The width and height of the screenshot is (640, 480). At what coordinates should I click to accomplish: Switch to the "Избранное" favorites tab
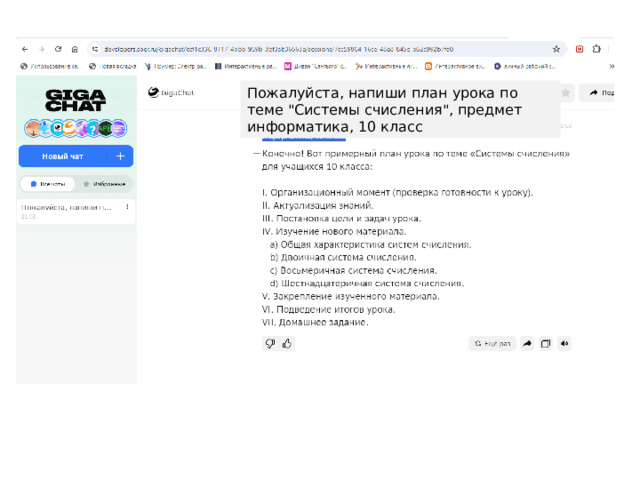[x=104, y=184]
